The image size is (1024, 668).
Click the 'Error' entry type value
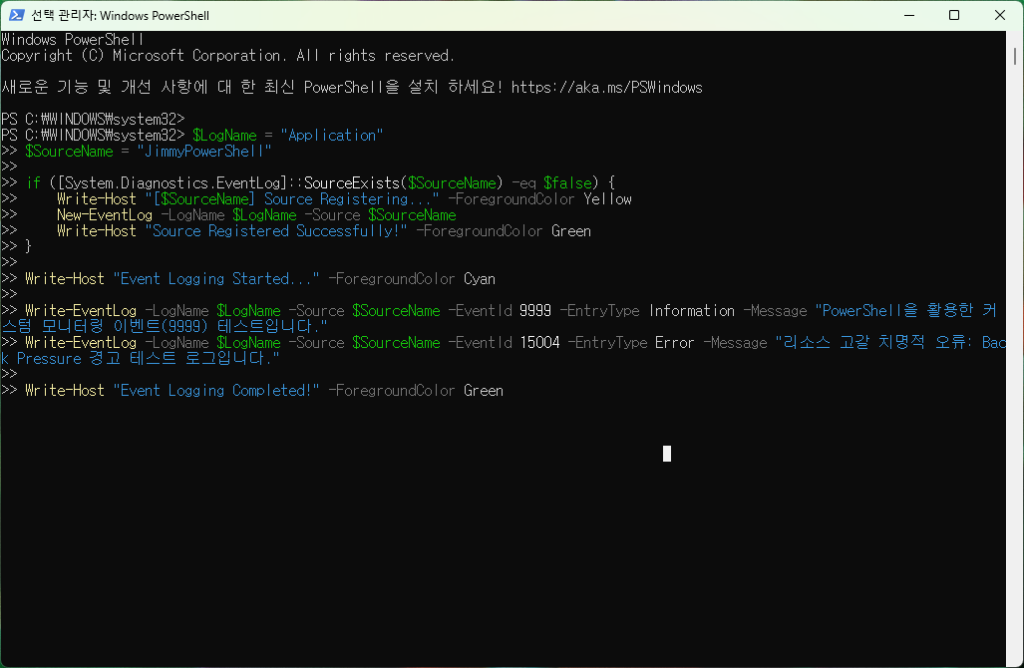[x=674, y=343]
